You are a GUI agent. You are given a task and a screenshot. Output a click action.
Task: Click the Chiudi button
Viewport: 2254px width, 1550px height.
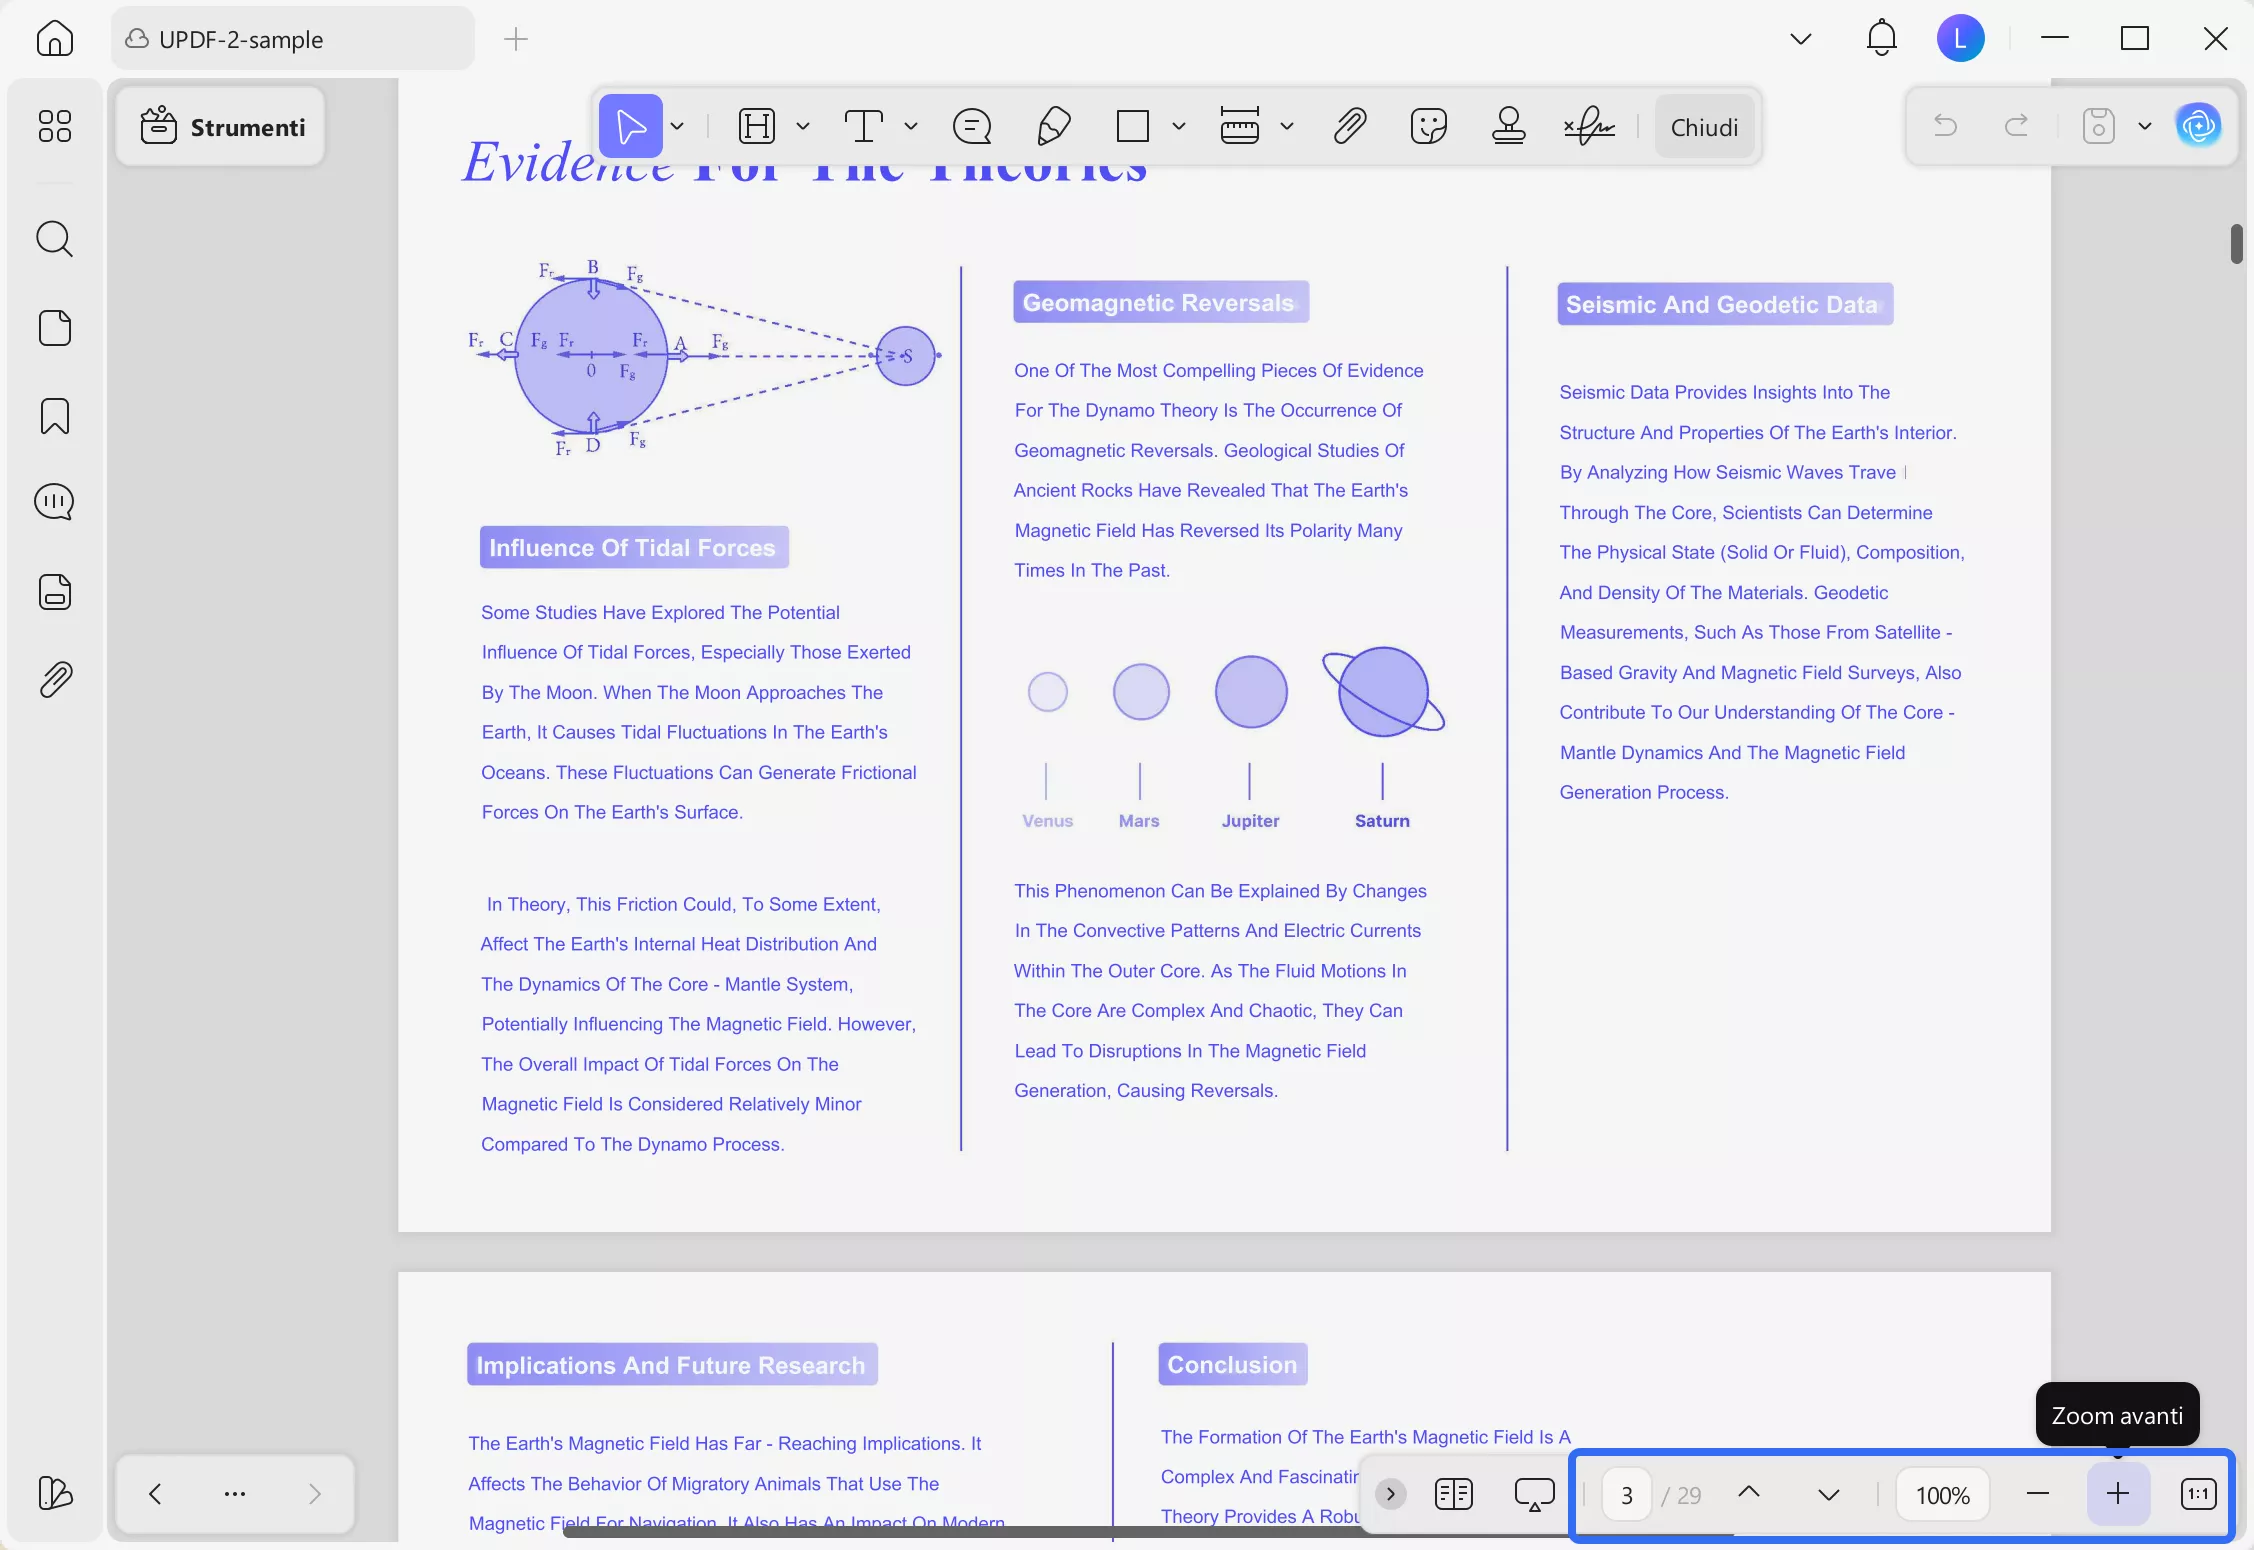[x=1704, y=127]
